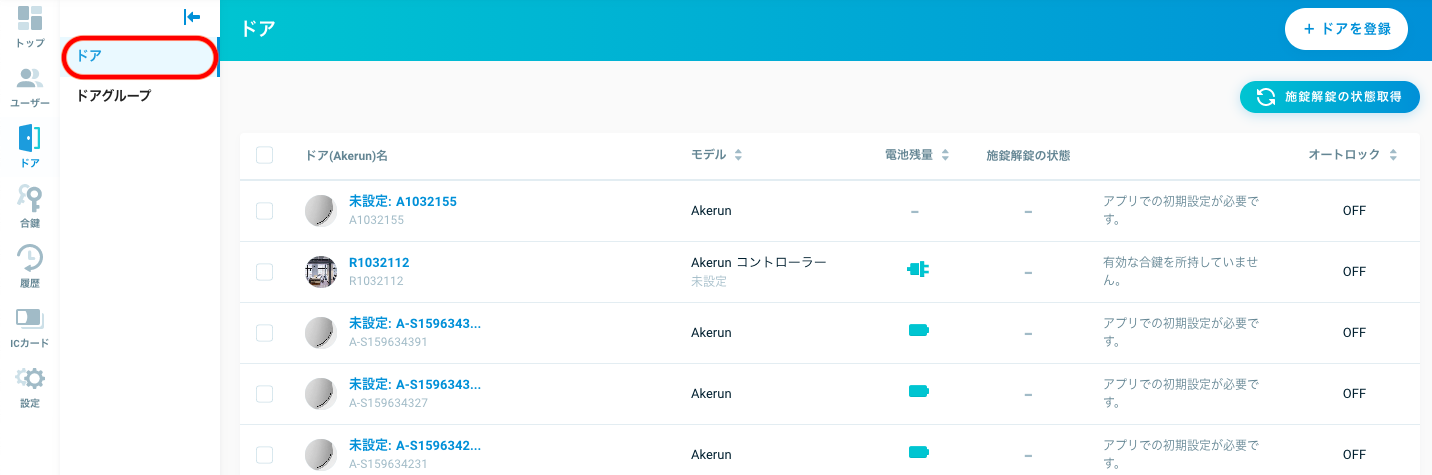Open the 未設定 door link above A-S159634231

coord(415,446)
